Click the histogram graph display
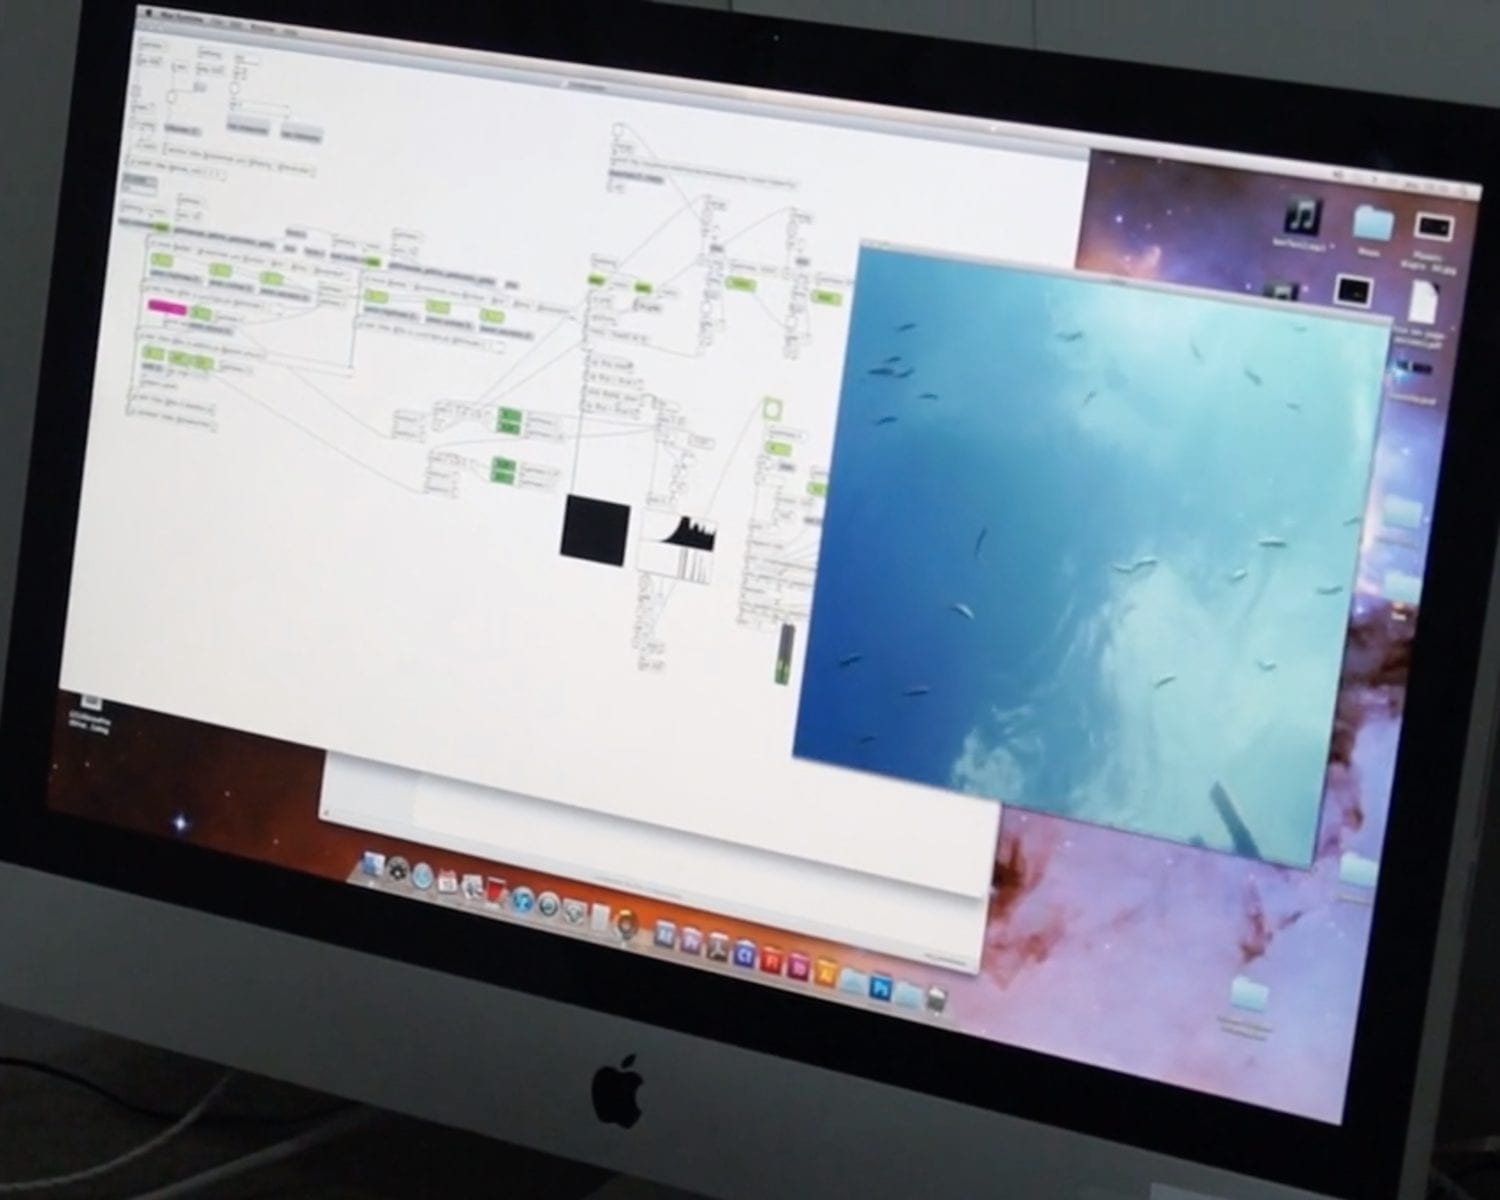Viewport: 1500px width, 1200px height. coord(678,547)
